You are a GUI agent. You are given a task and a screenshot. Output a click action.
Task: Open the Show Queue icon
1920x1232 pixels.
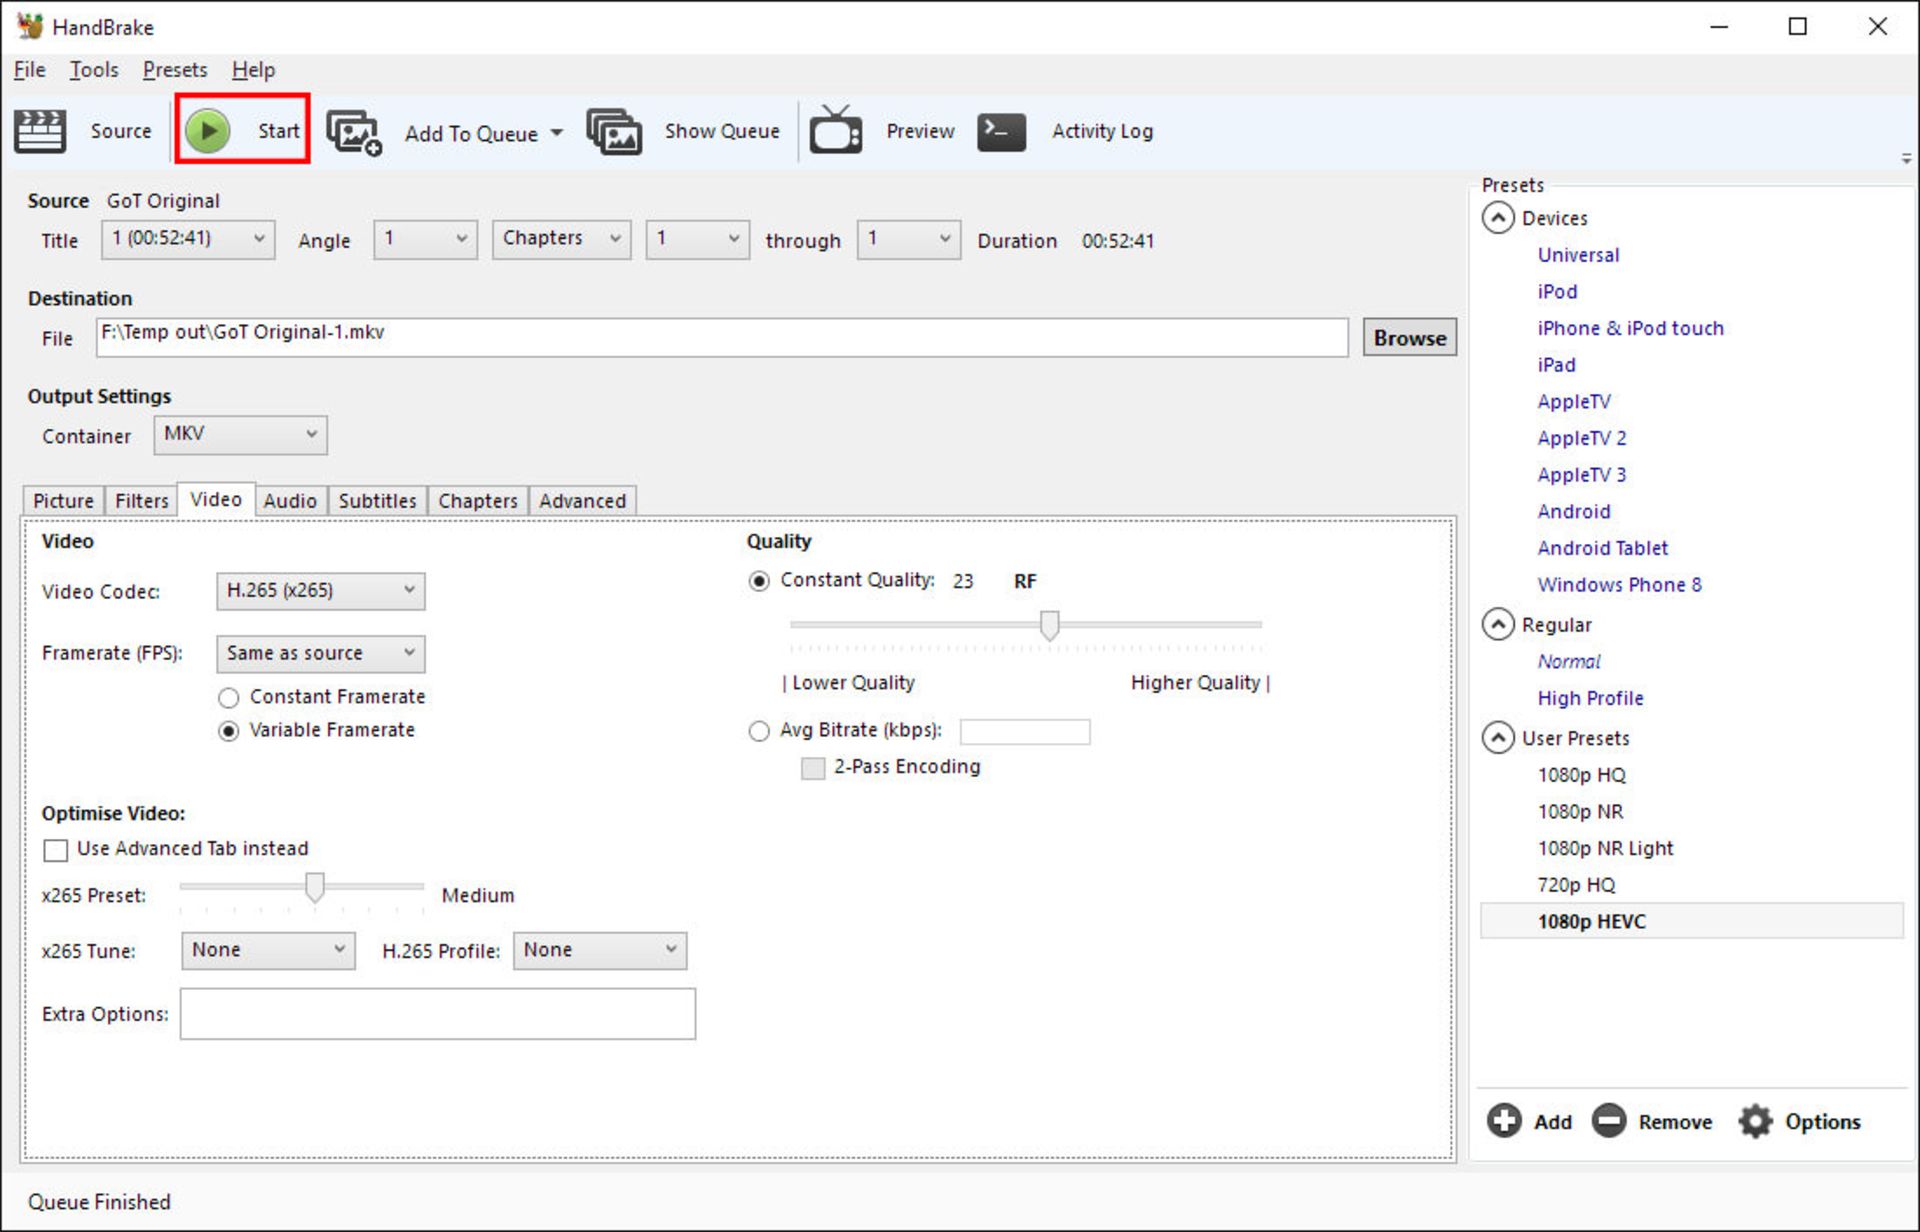(x=613, y=132)
